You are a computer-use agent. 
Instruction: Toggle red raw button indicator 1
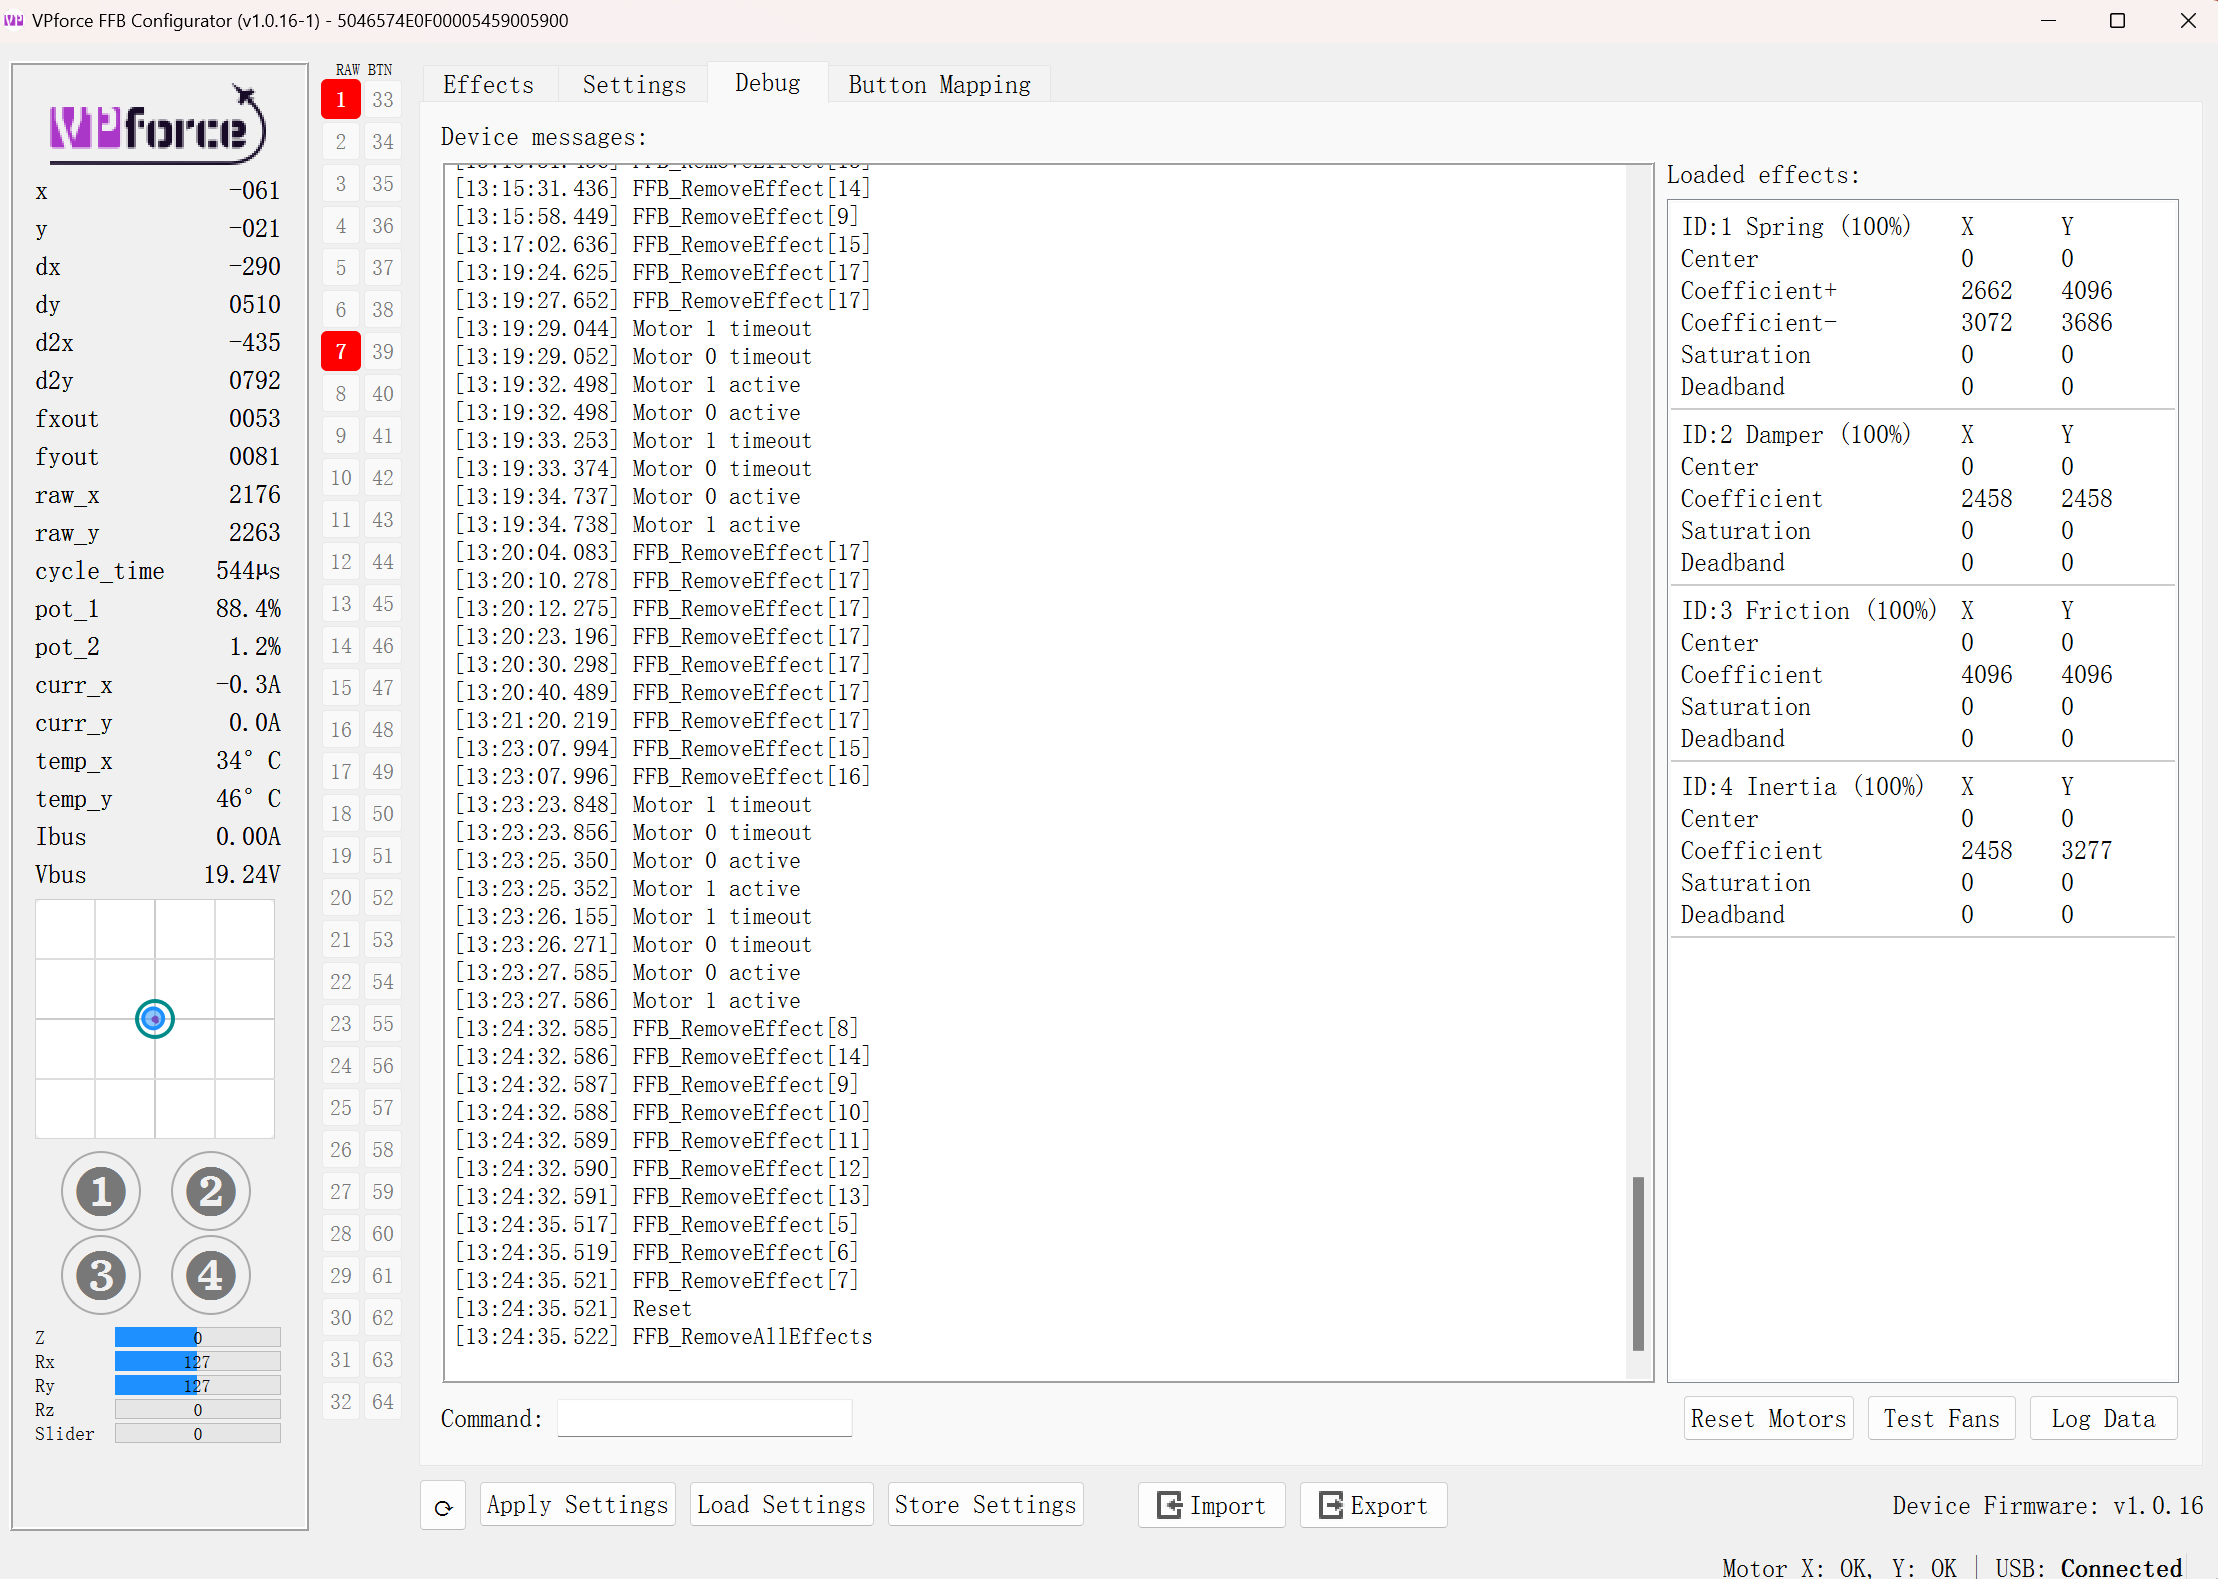click(341, 100)
